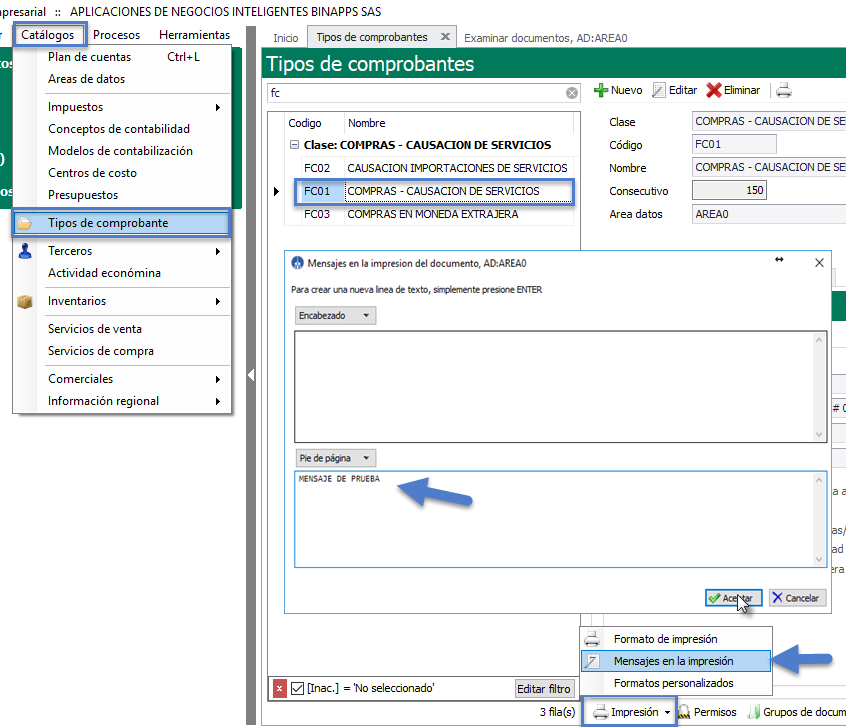Click the double-arrow pin icon of the dialog
Viewport: 846px width, 727px height.
point(779,260)
